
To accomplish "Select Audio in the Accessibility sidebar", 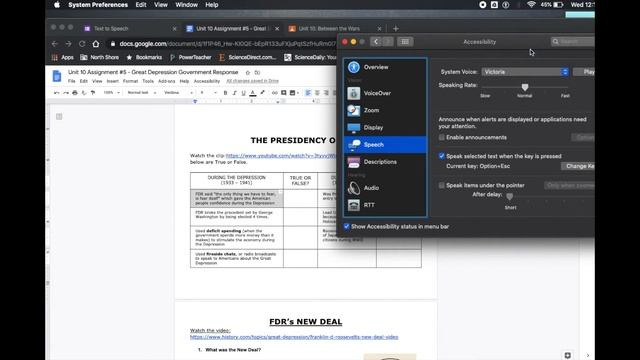I will click(385, 188).
